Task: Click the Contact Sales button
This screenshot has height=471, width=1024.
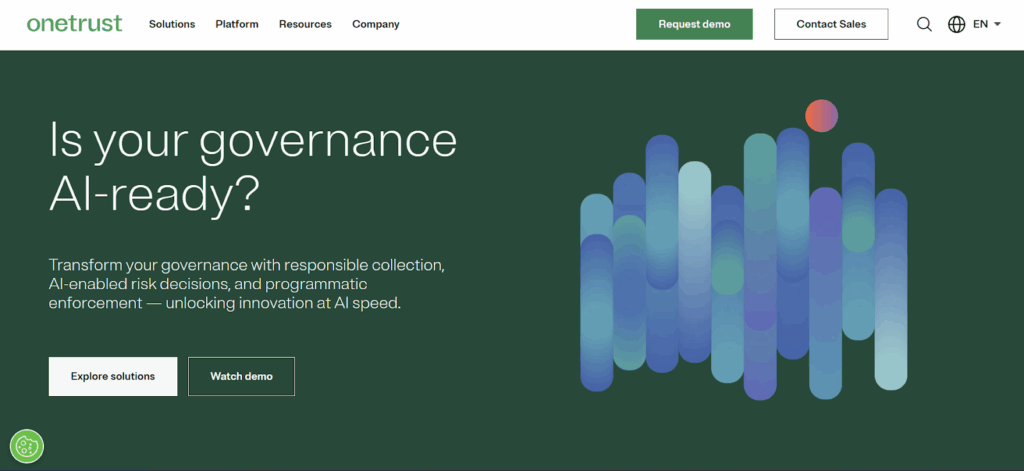Action: 830,24
